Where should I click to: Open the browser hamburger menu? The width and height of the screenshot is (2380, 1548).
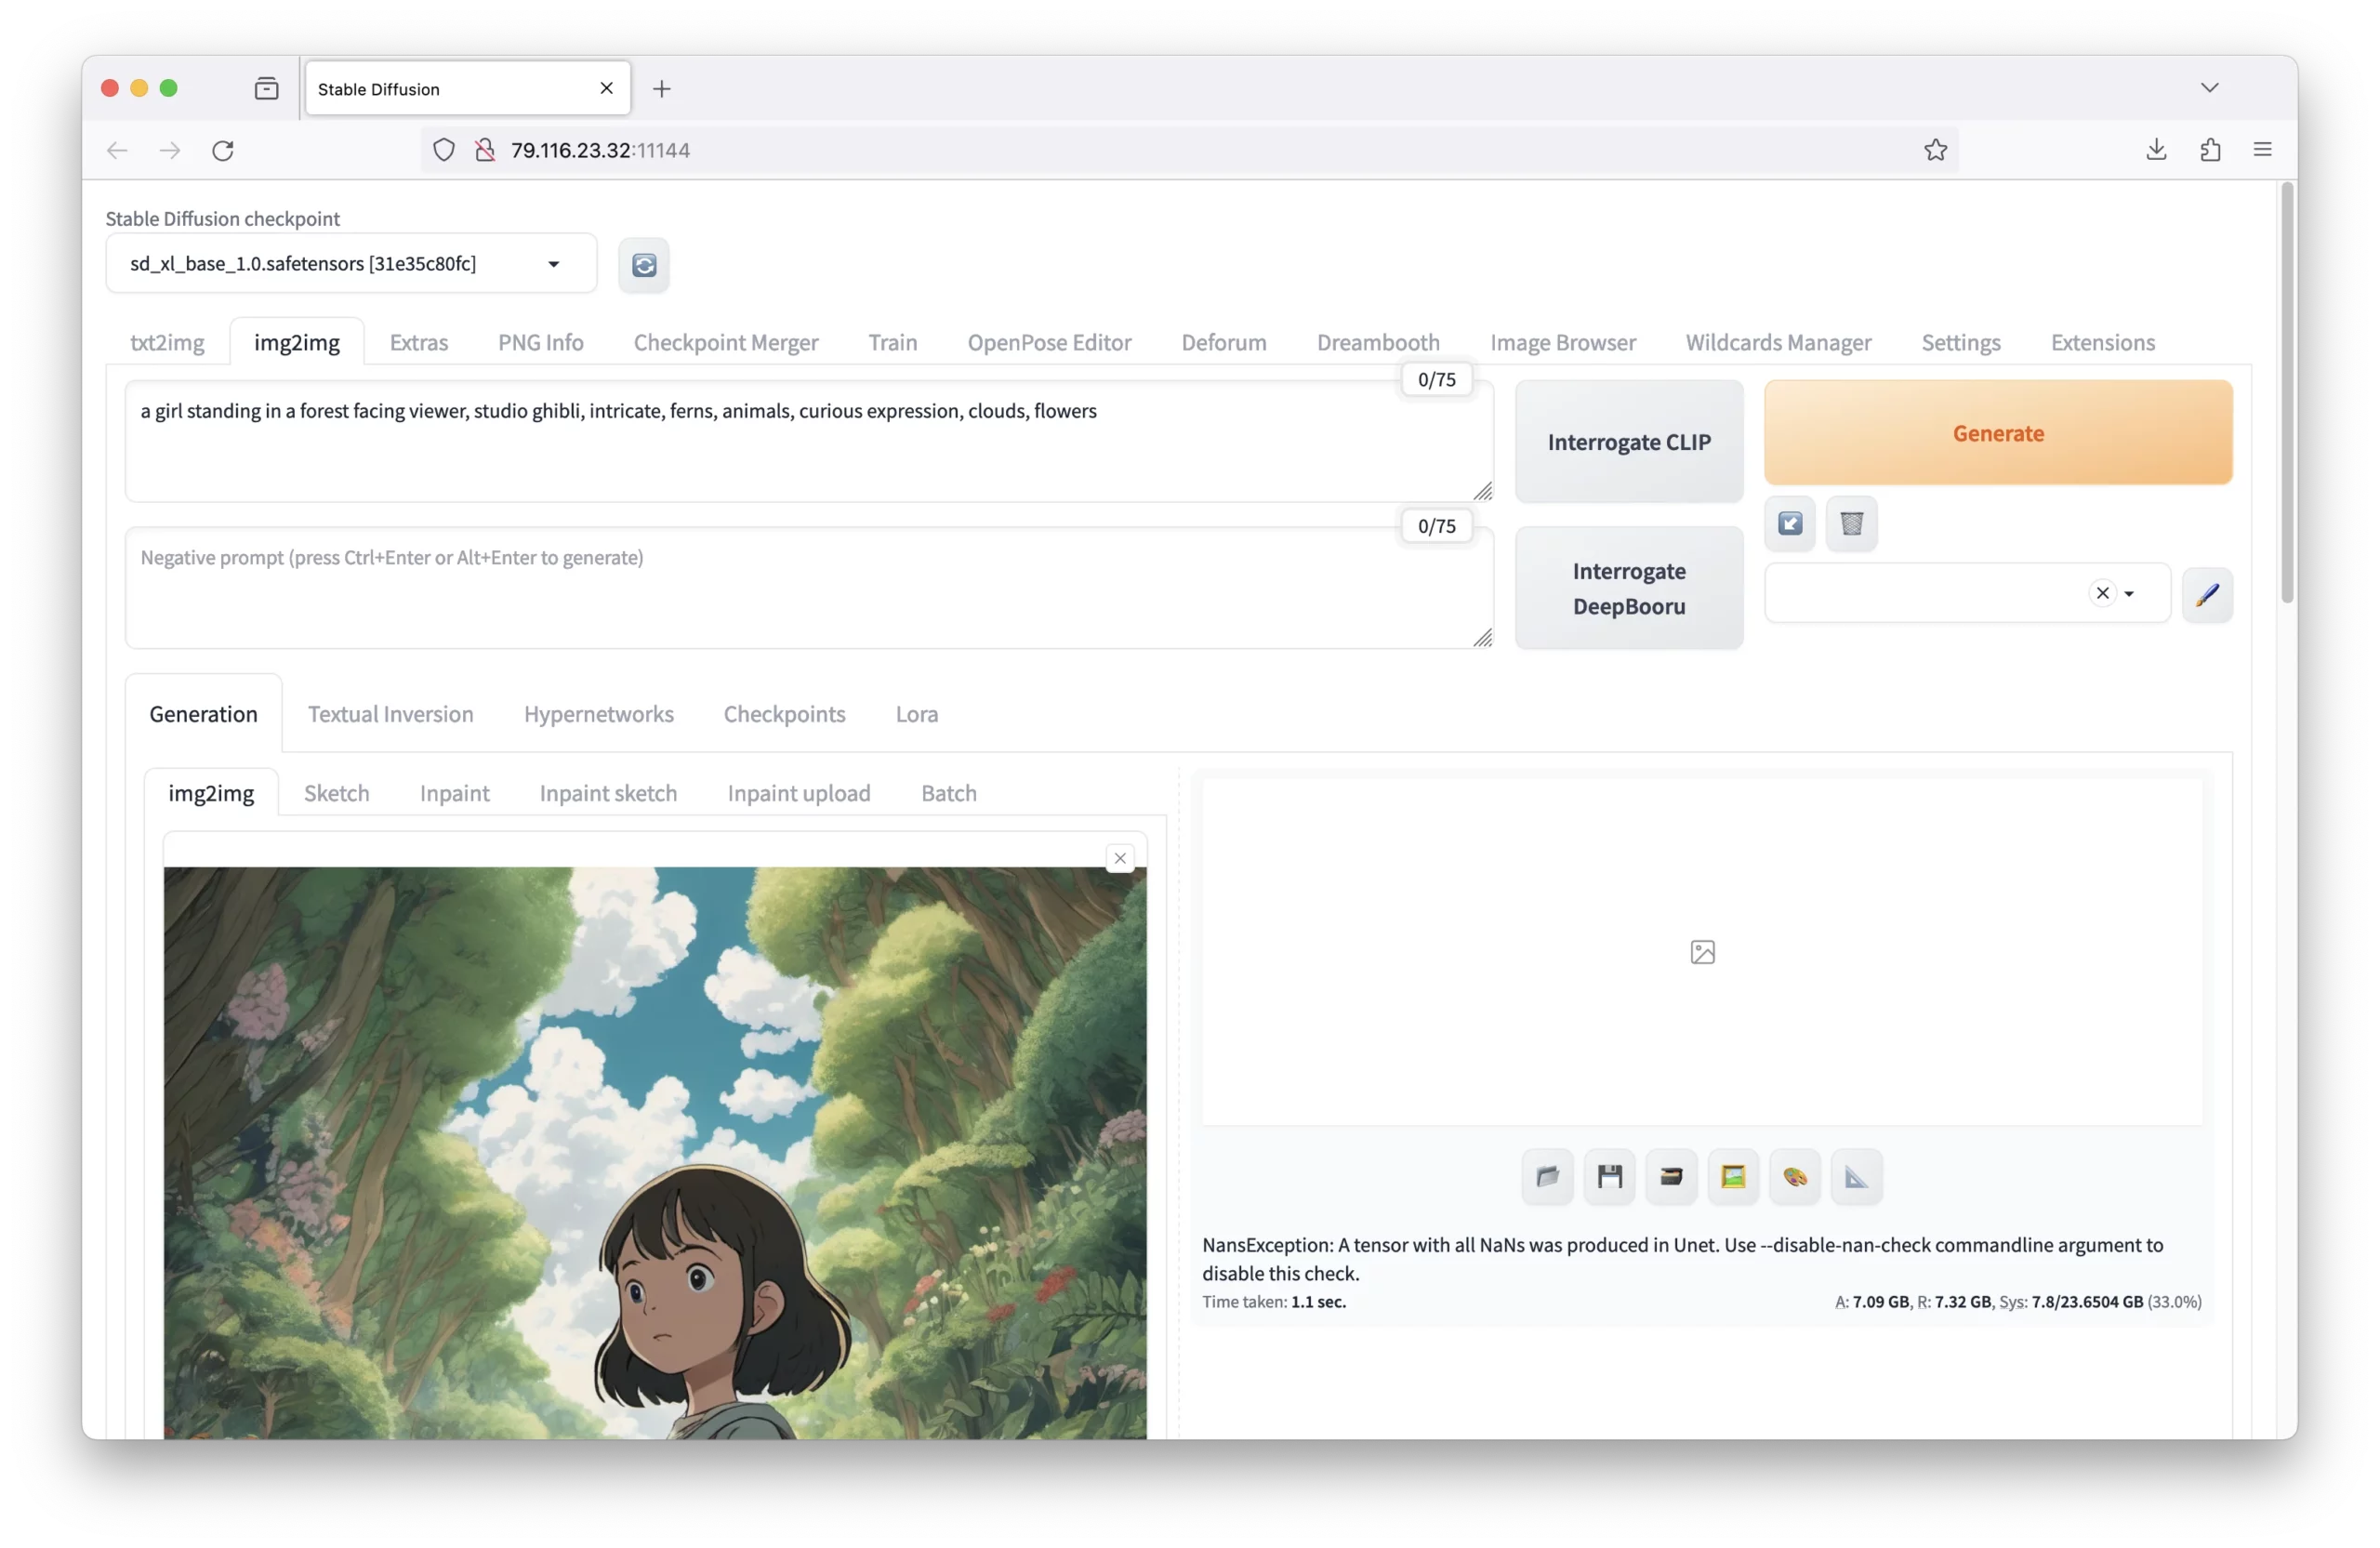click(2262, 150)
